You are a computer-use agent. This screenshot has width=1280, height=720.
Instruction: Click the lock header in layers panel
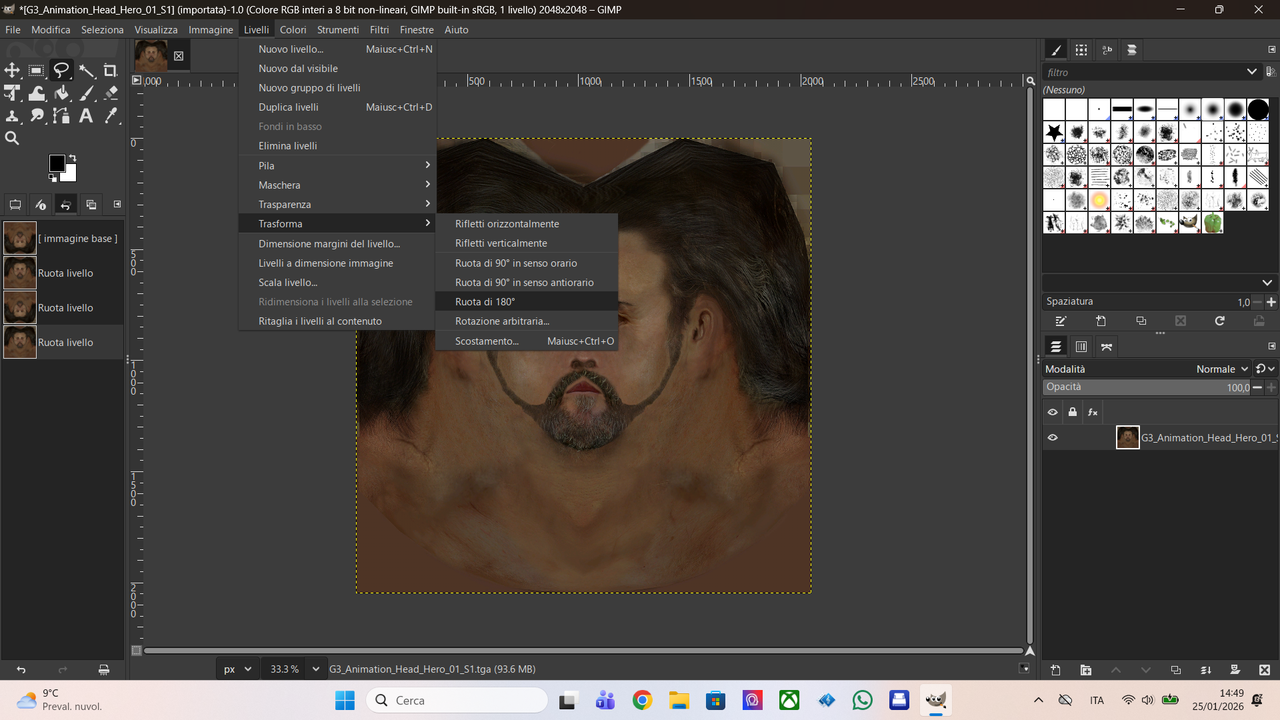pos(1072,412)
